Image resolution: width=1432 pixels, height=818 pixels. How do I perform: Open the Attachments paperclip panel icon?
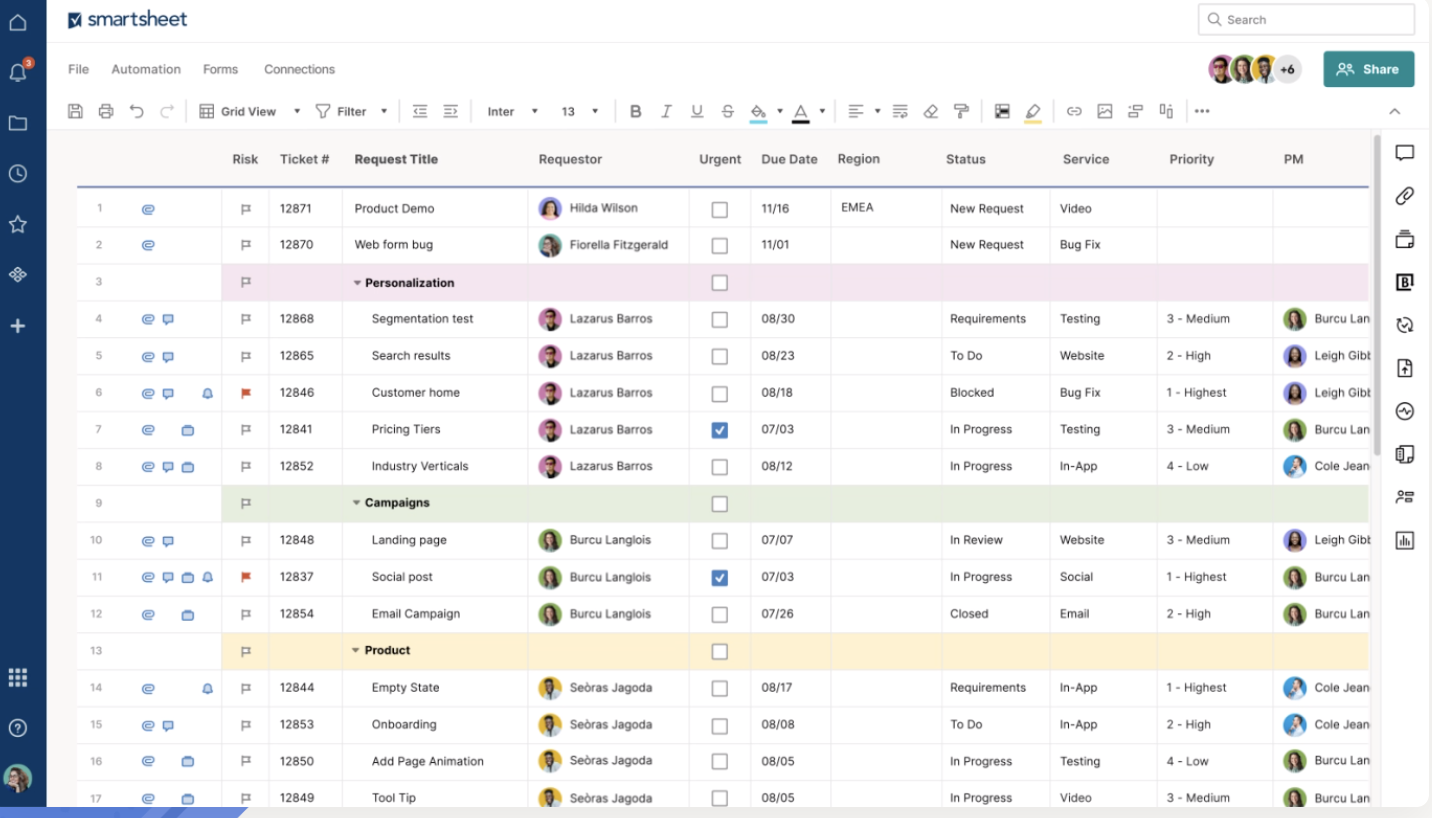point(1404,196)
